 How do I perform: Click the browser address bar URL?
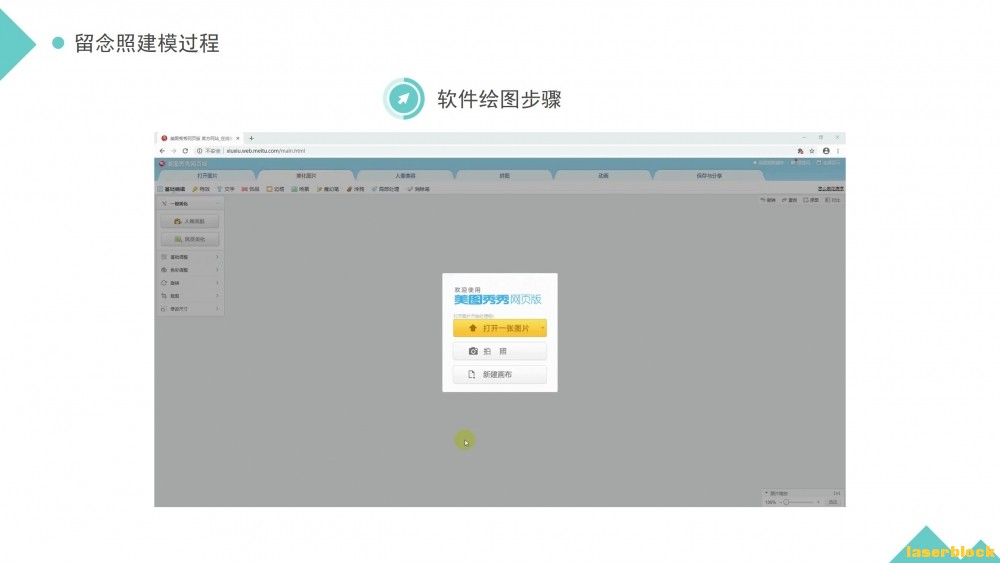[265, 151]
